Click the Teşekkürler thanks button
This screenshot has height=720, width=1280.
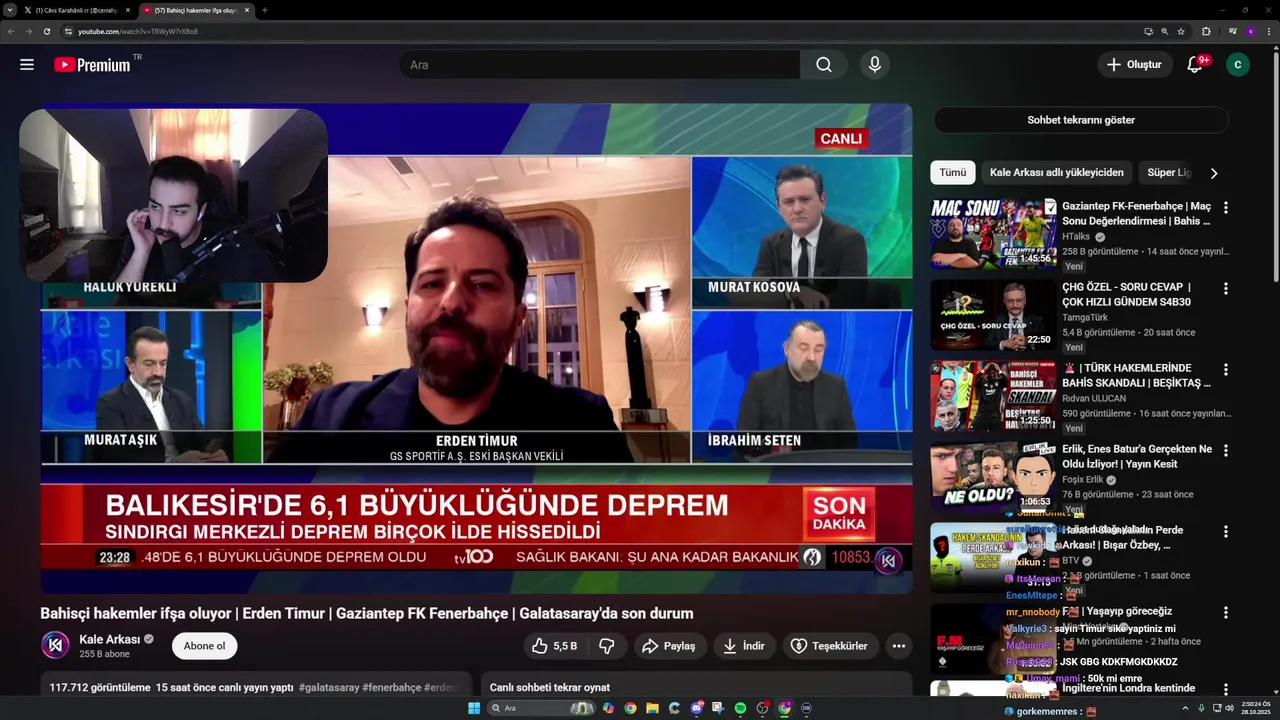(830, 646)
